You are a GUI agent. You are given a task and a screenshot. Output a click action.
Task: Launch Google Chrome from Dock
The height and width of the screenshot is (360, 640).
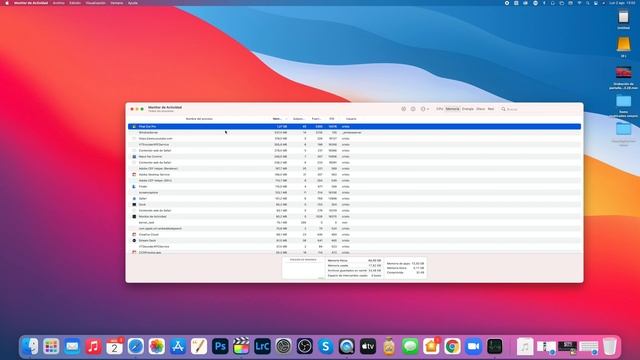click(452, 347)
